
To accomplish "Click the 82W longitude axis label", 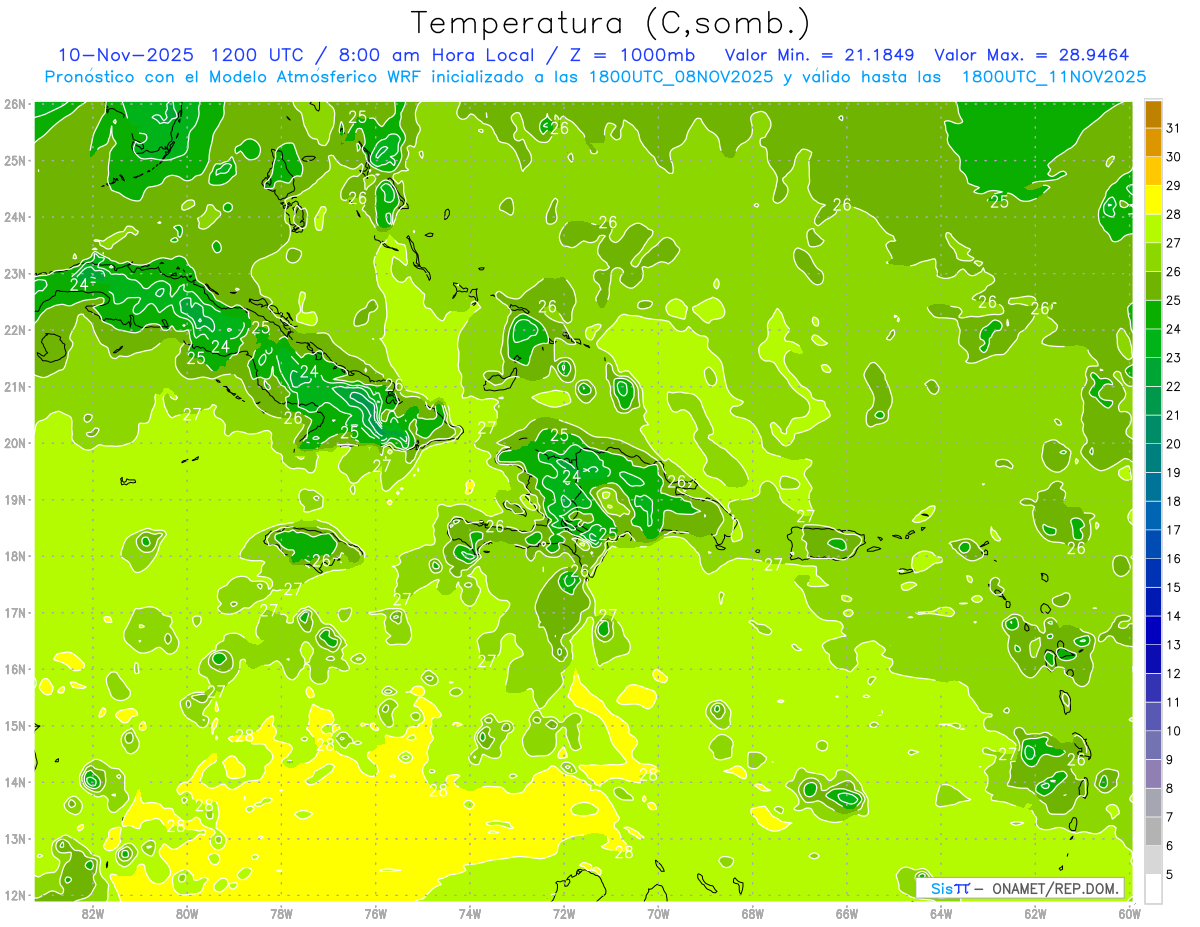I will pyautogui.click(x=93, y=913).
